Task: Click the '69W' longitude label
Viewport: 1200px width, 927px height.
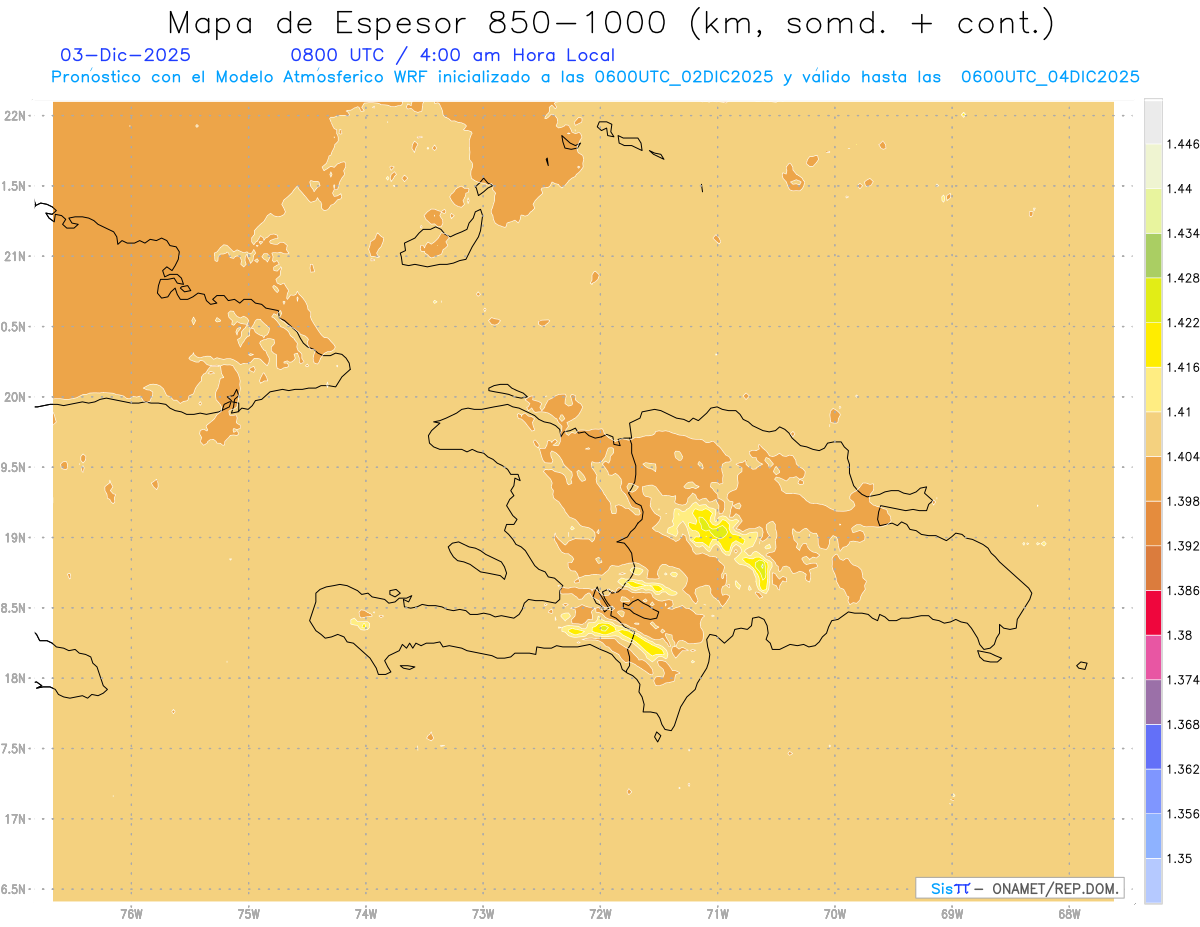Action: [952, 914]
